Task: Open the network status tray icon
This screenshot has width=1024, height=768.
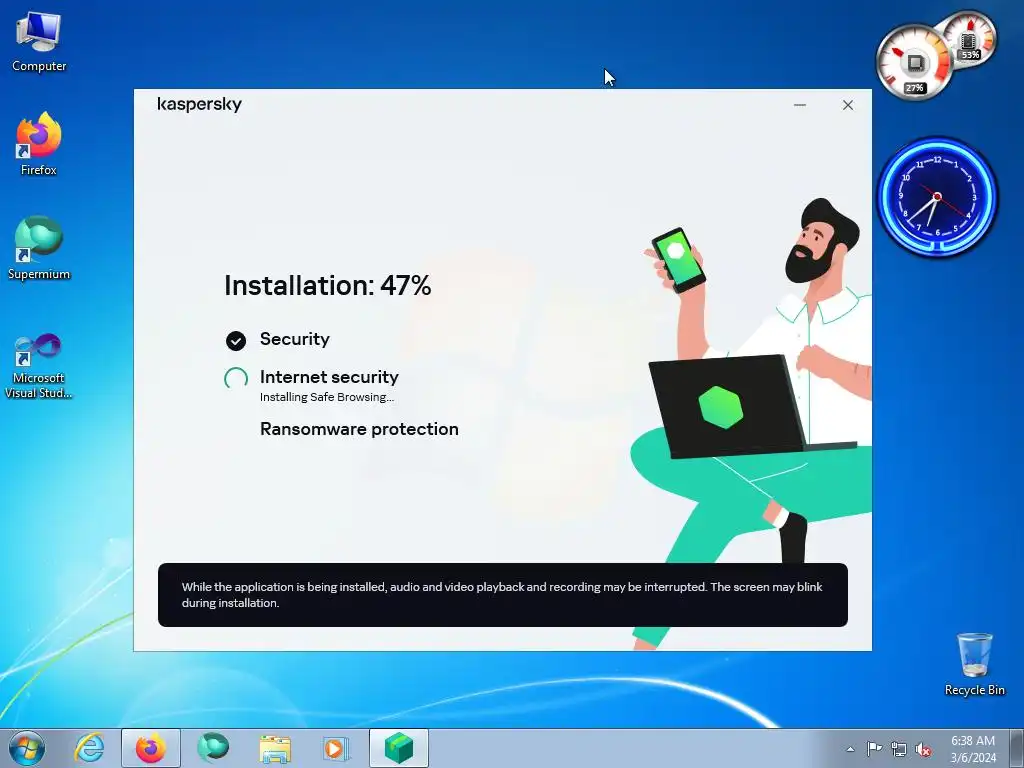Action: [x=899, y=749]
